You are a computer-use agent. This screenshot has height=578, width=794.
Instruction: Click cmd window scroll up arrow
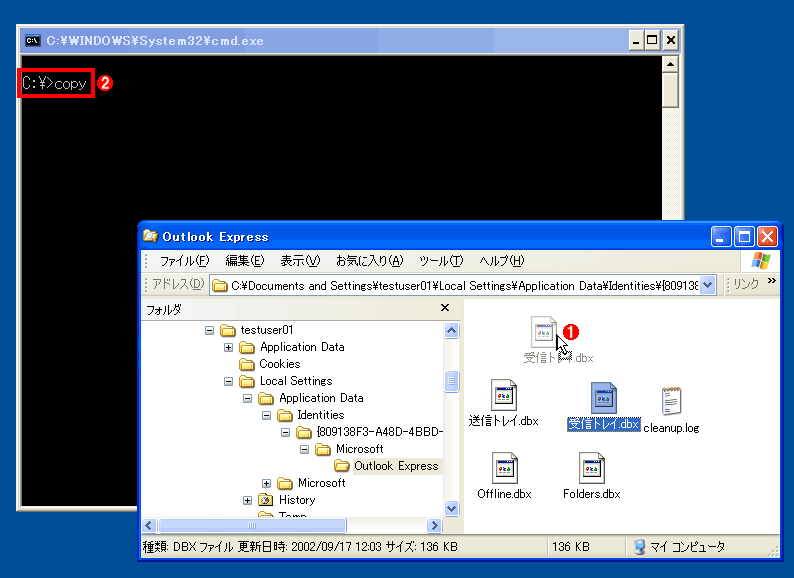[x=670, y=64]
